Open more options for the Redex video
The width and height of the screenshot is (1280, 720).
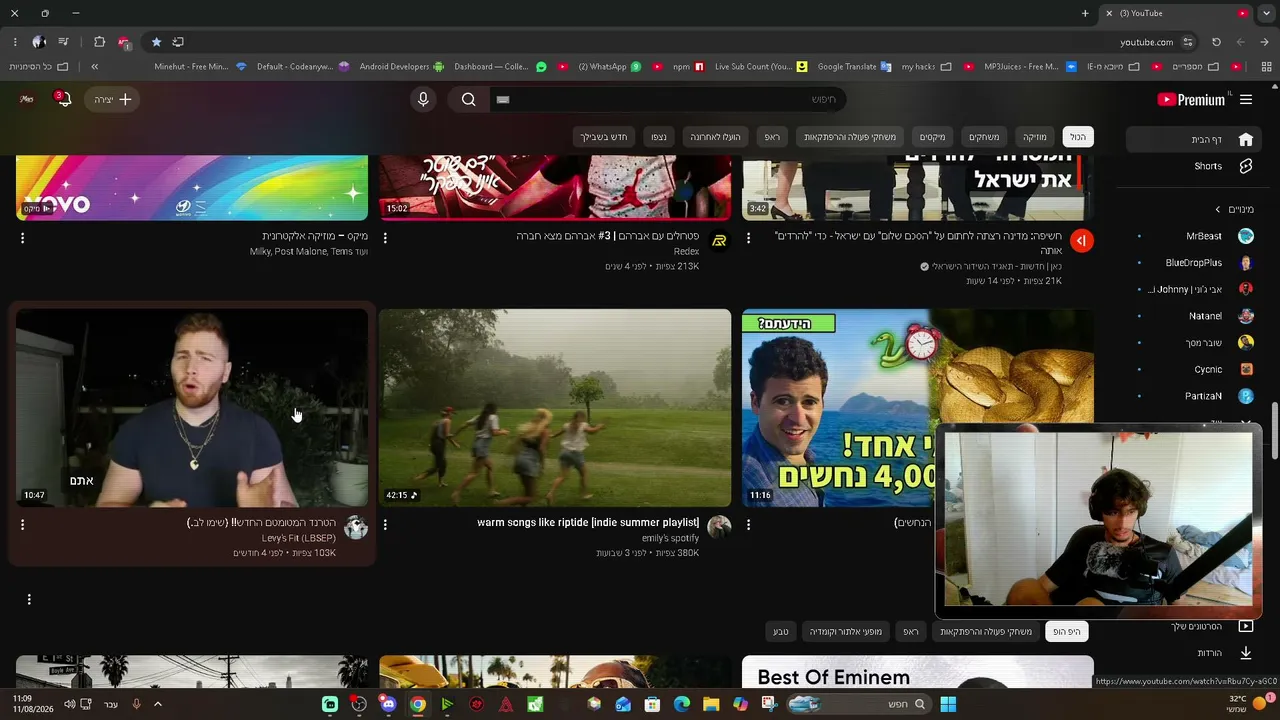point(385,238)
